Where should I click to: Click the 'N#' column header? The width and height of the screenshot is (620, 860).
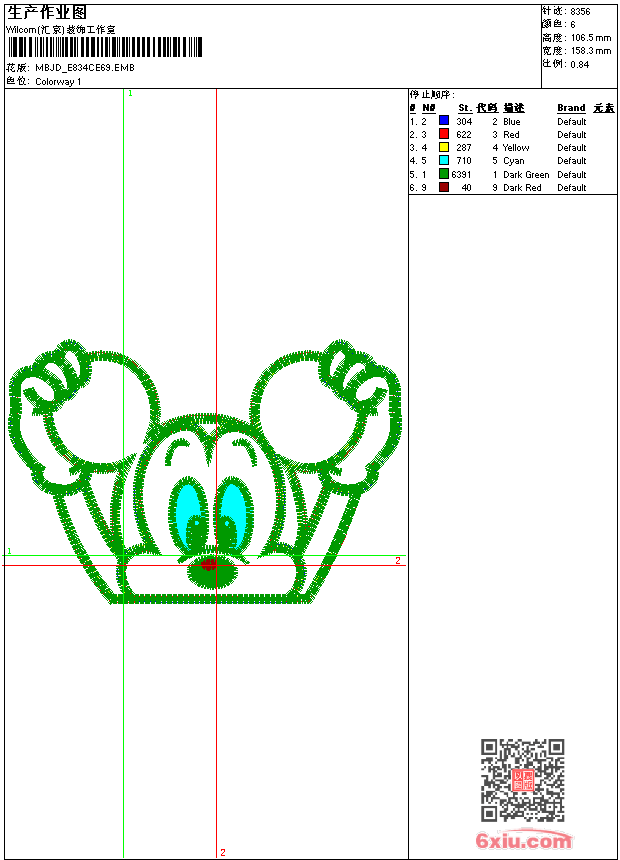point(429,108)
